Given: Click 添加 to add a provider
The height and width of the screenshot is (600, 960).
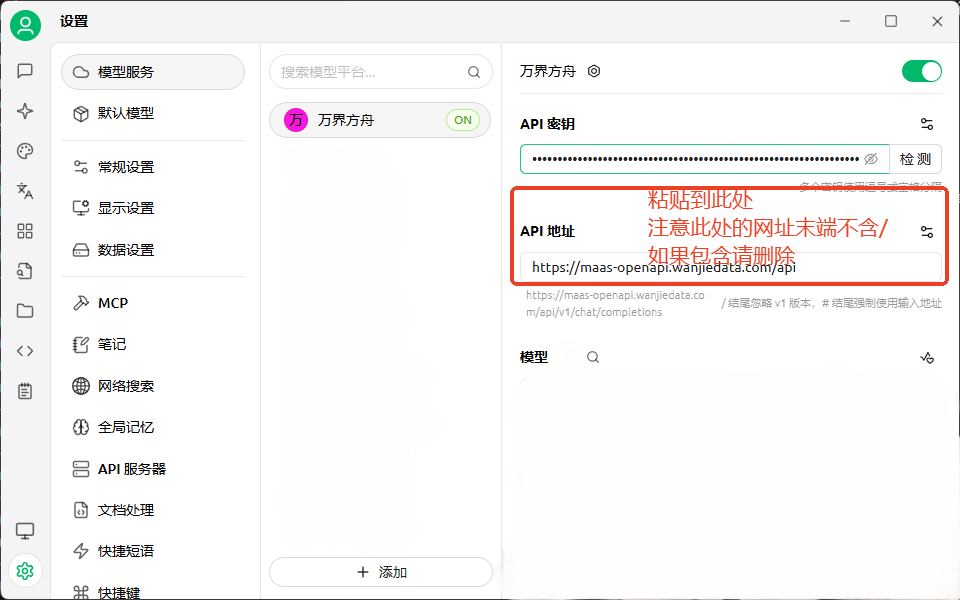Looking at the screenshot, I should coord(381,572).
